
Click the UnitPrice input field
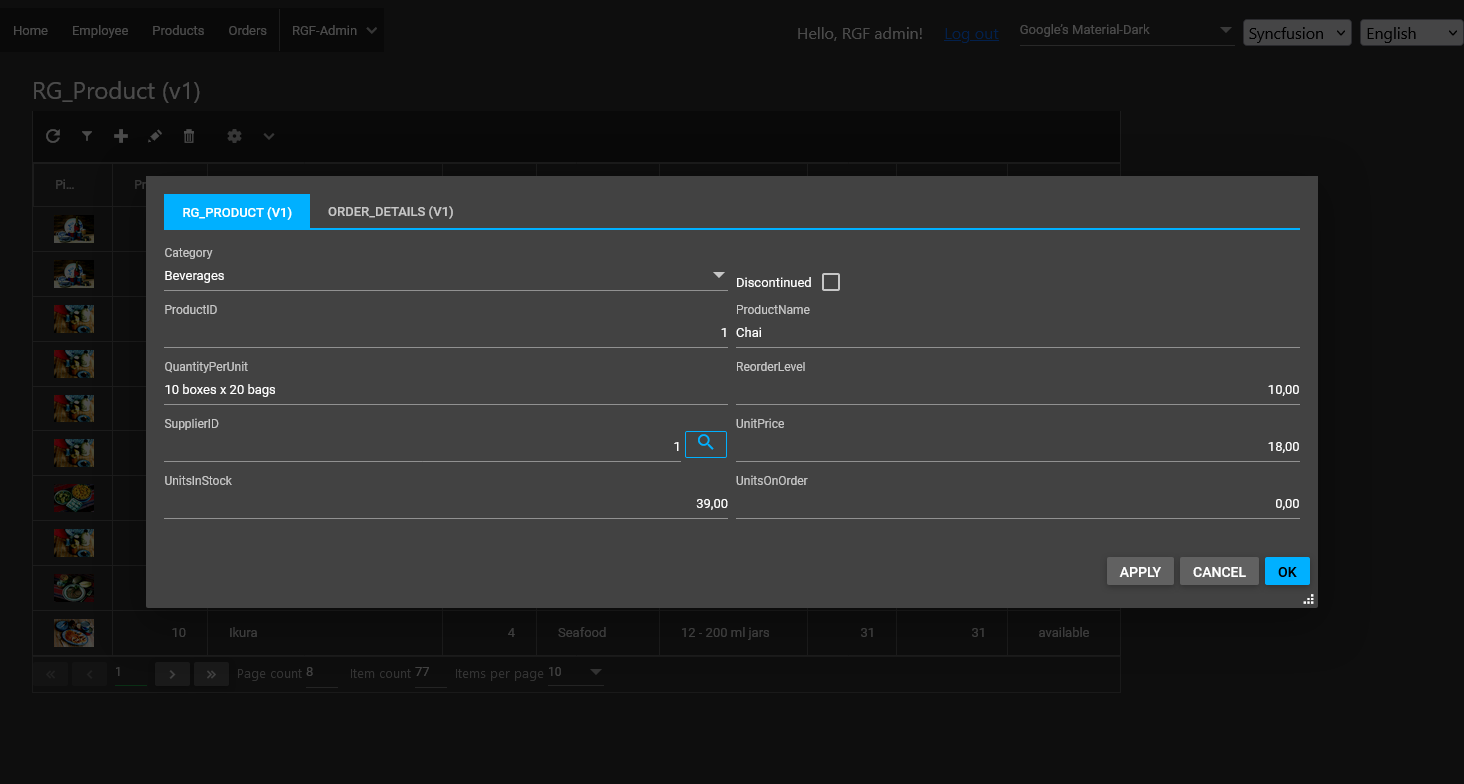1016,447
